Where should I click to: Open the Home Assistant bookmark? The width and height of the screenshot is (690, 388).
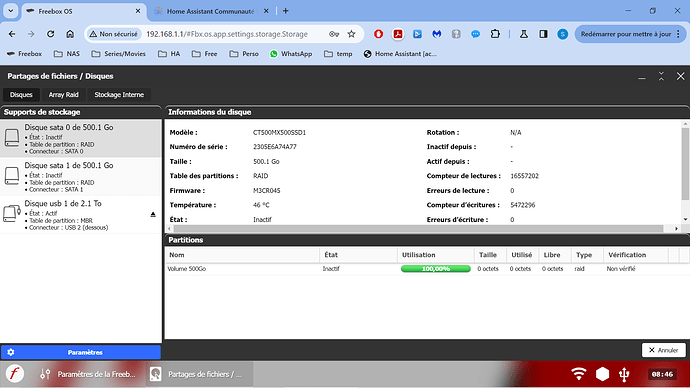[400, 54]
